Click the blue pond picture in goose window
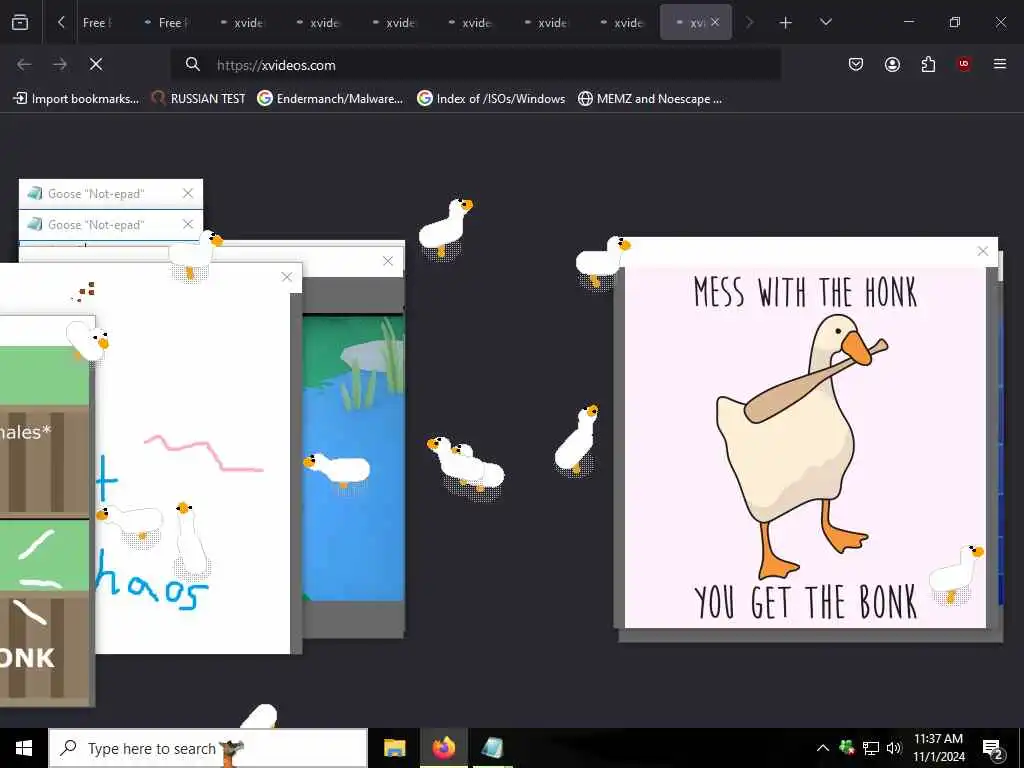 coord(354,458)
